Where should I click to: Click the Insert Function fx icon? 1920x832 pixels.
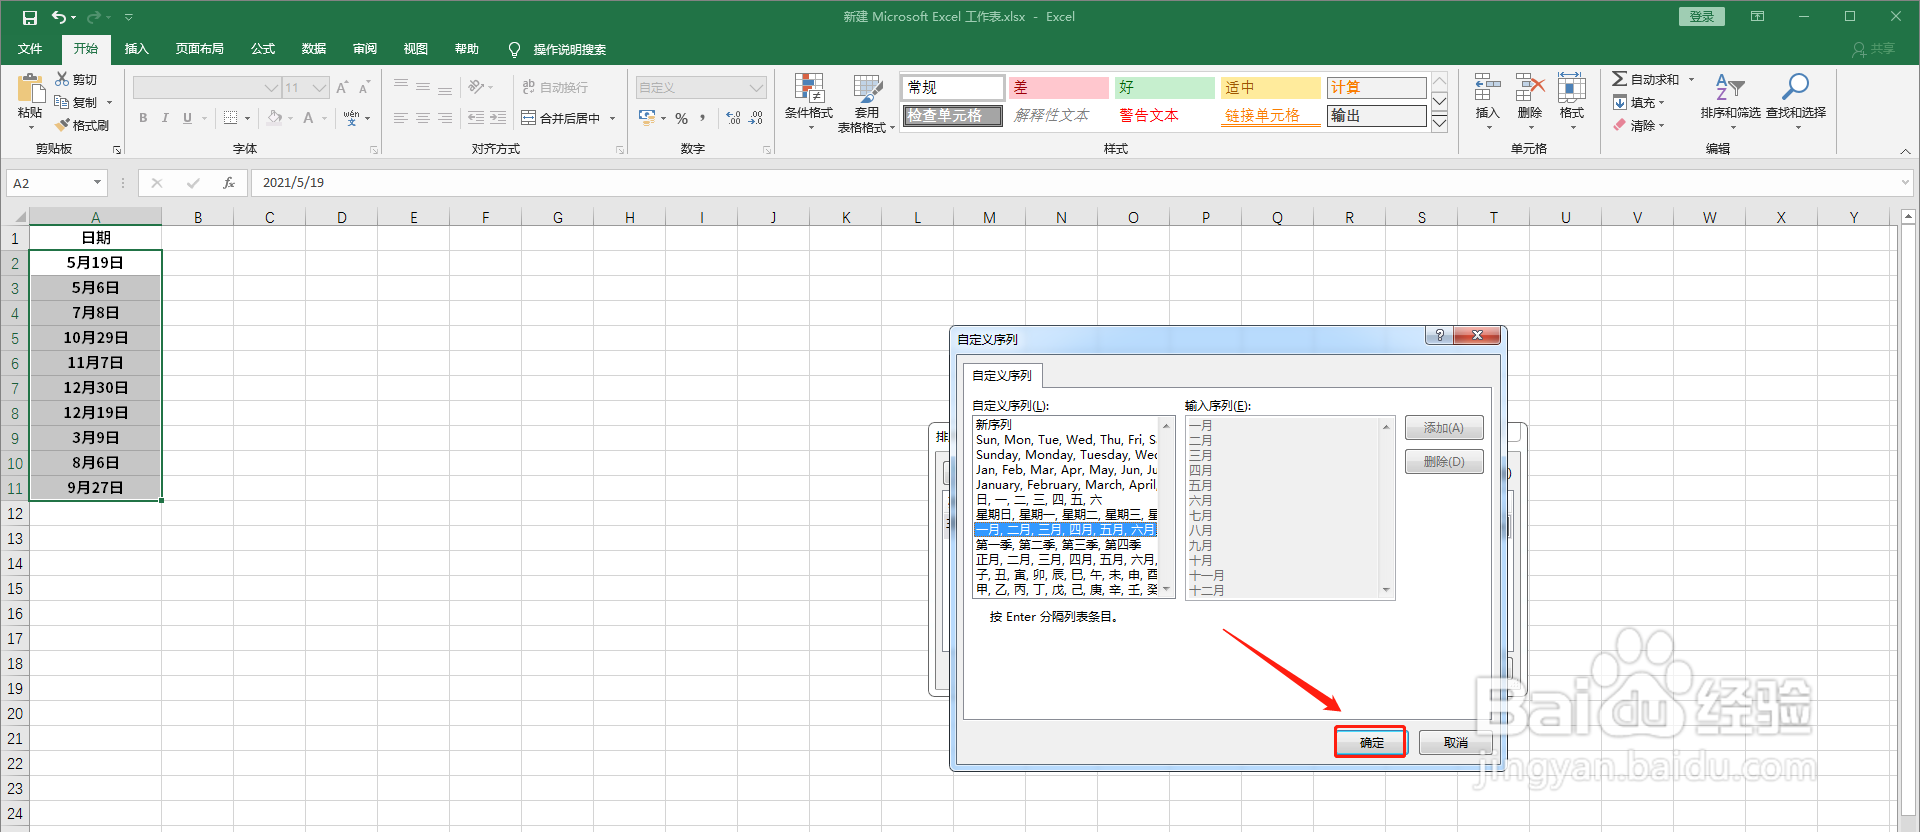pyautogui.click(x=229, y=183)
